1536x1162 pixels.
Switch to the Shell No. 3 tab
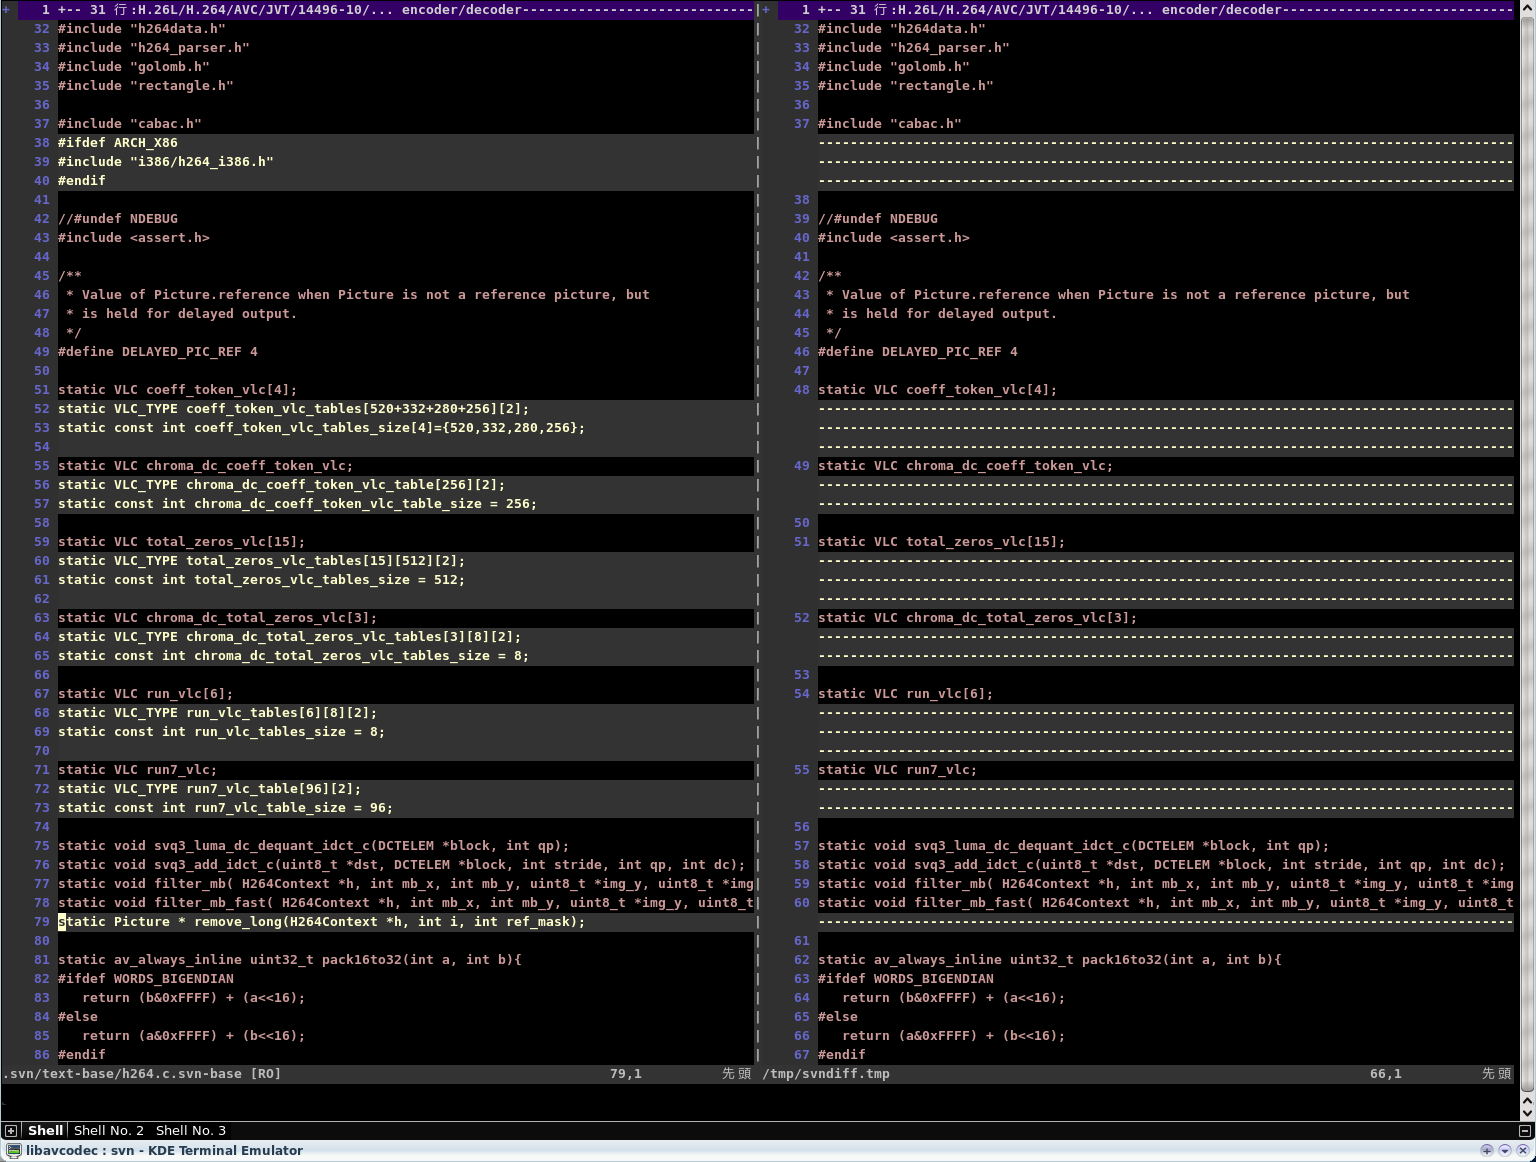pyautogui.click(x=191, y=1130)
